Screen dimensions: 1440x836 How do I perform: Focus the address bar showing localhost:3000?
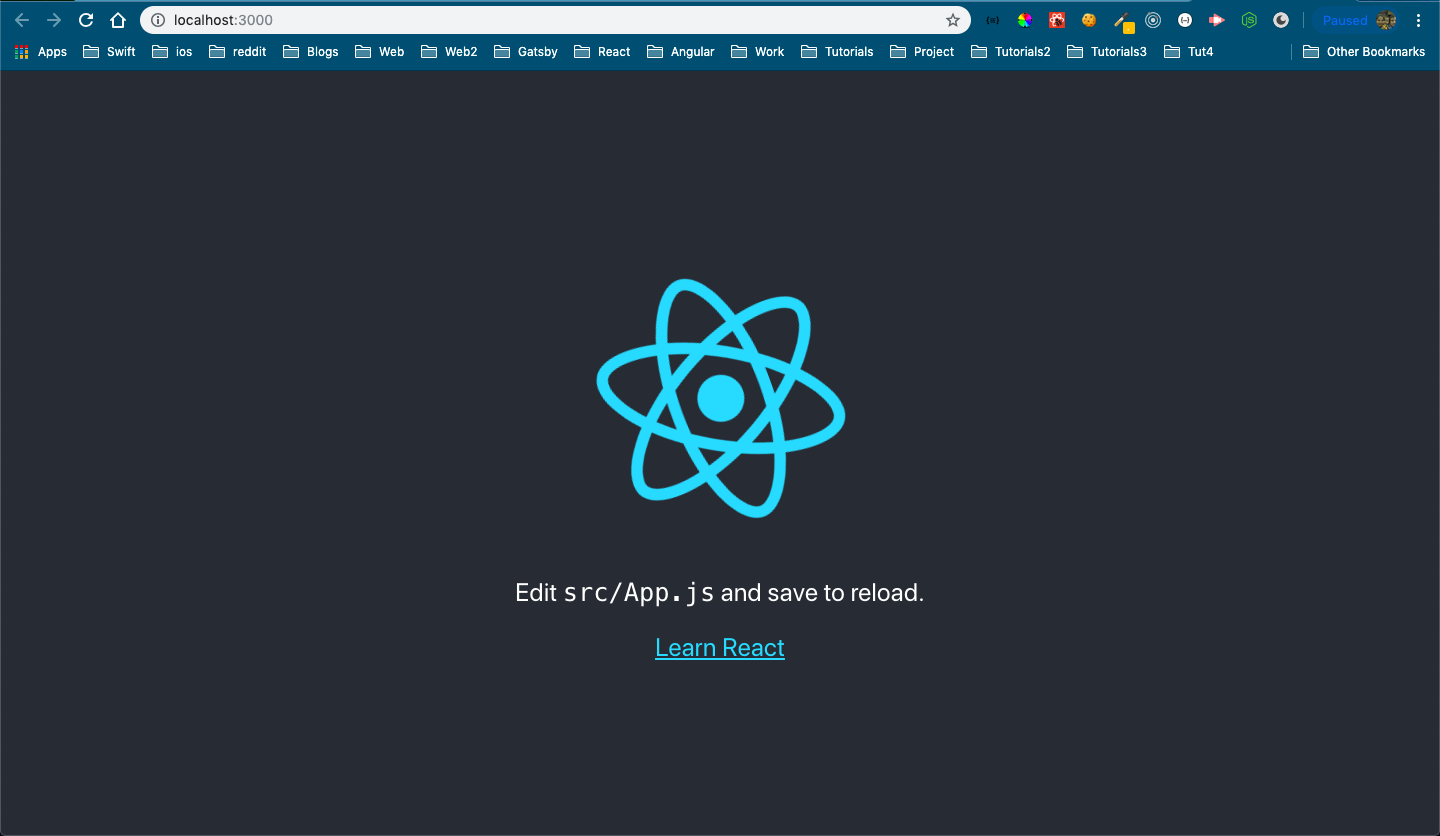pos(555,20)
